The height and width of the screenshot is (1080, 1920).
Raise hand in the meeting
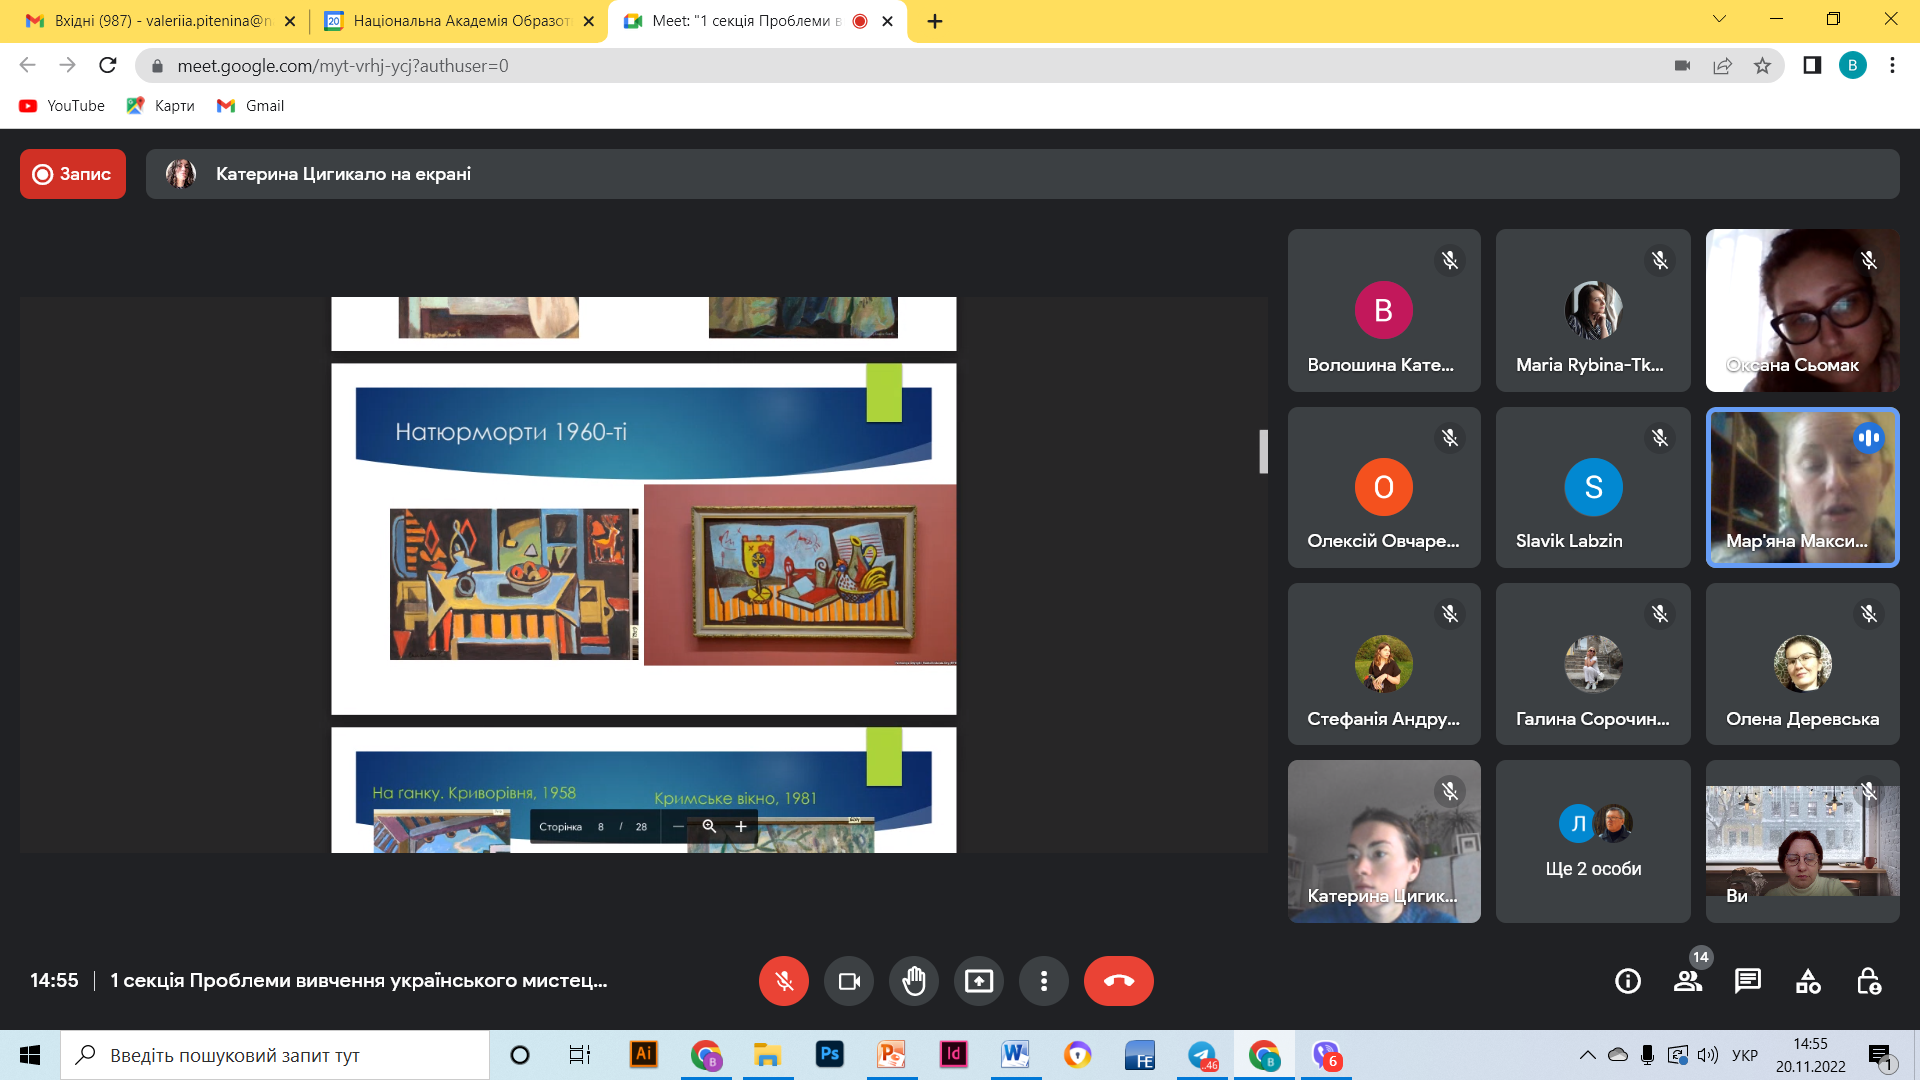[914, 981]
